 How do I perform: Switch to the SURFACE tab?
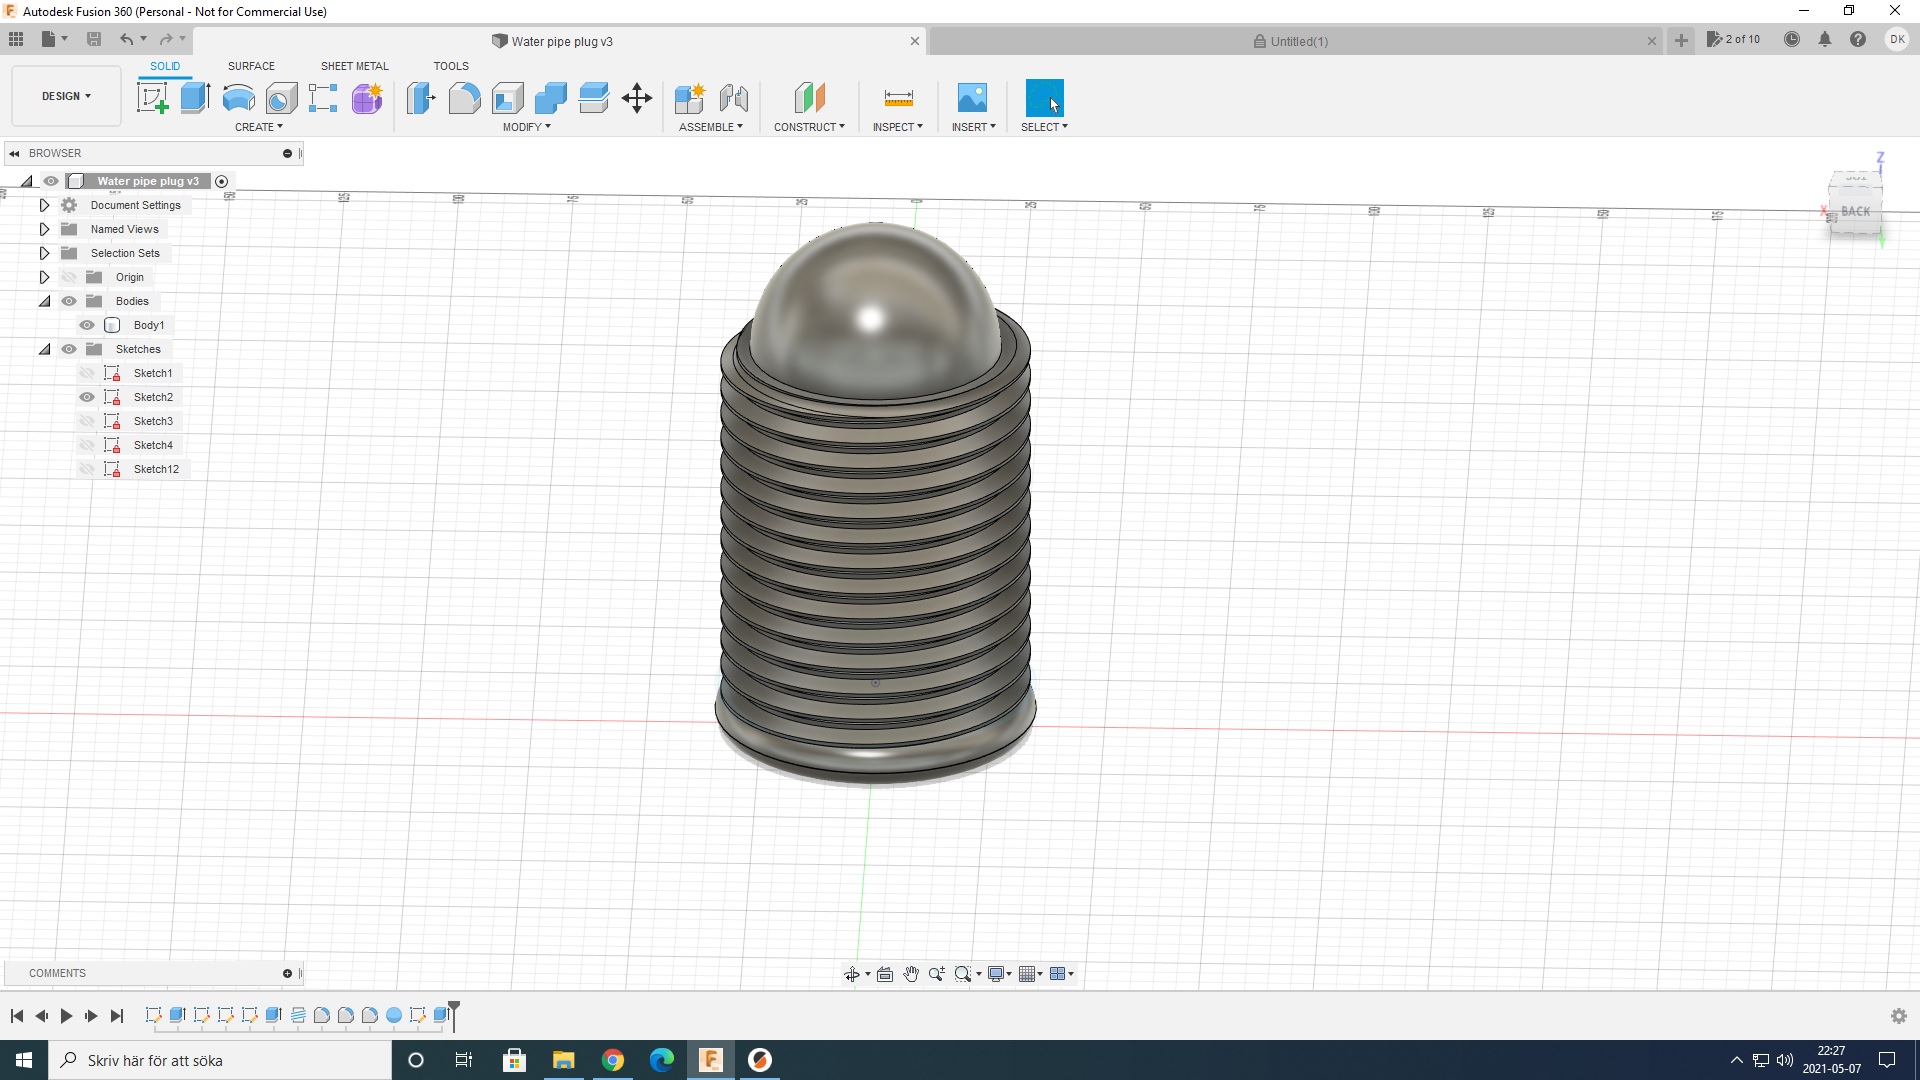pos(251,66)
